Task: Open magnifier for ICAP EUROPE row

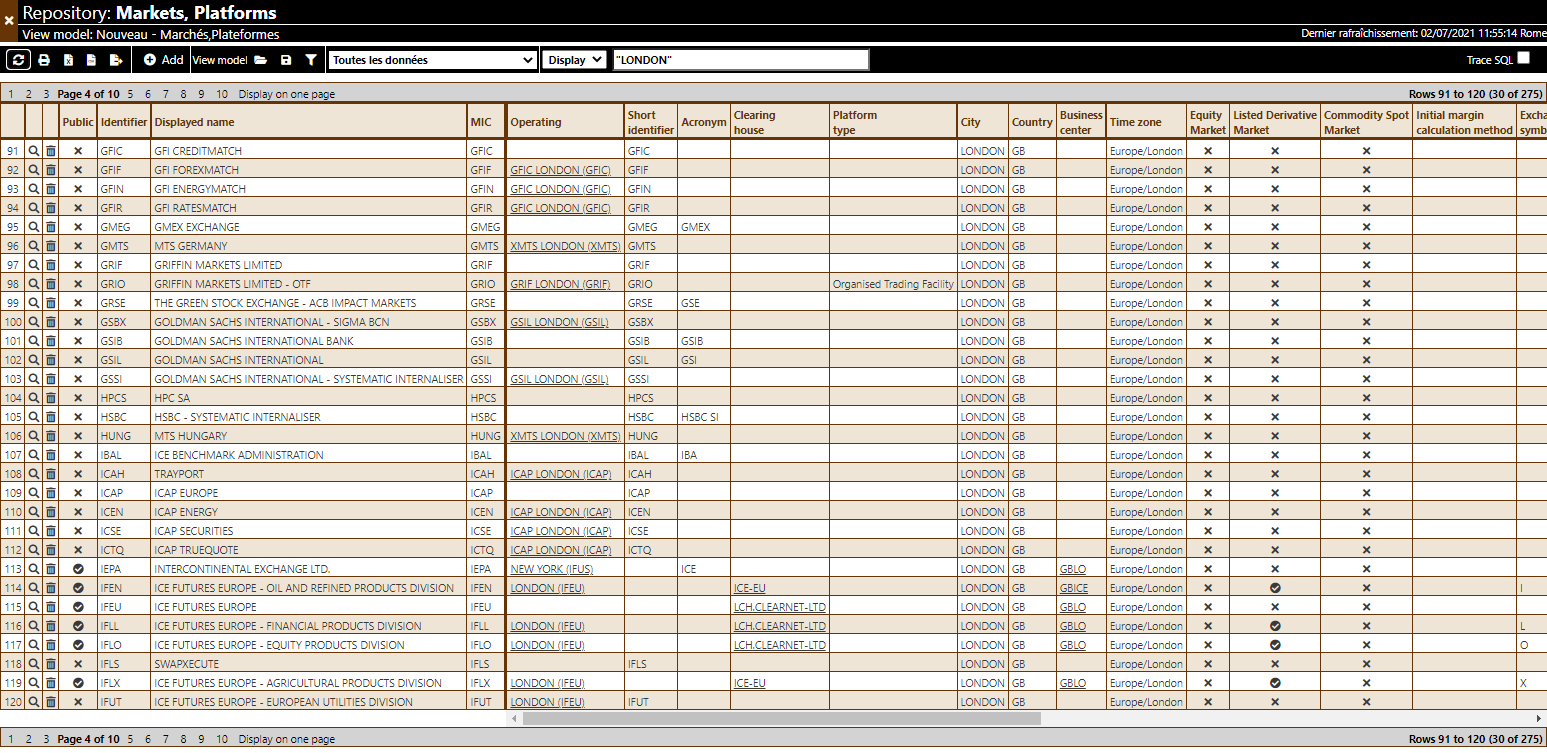Action: (34, 493)
